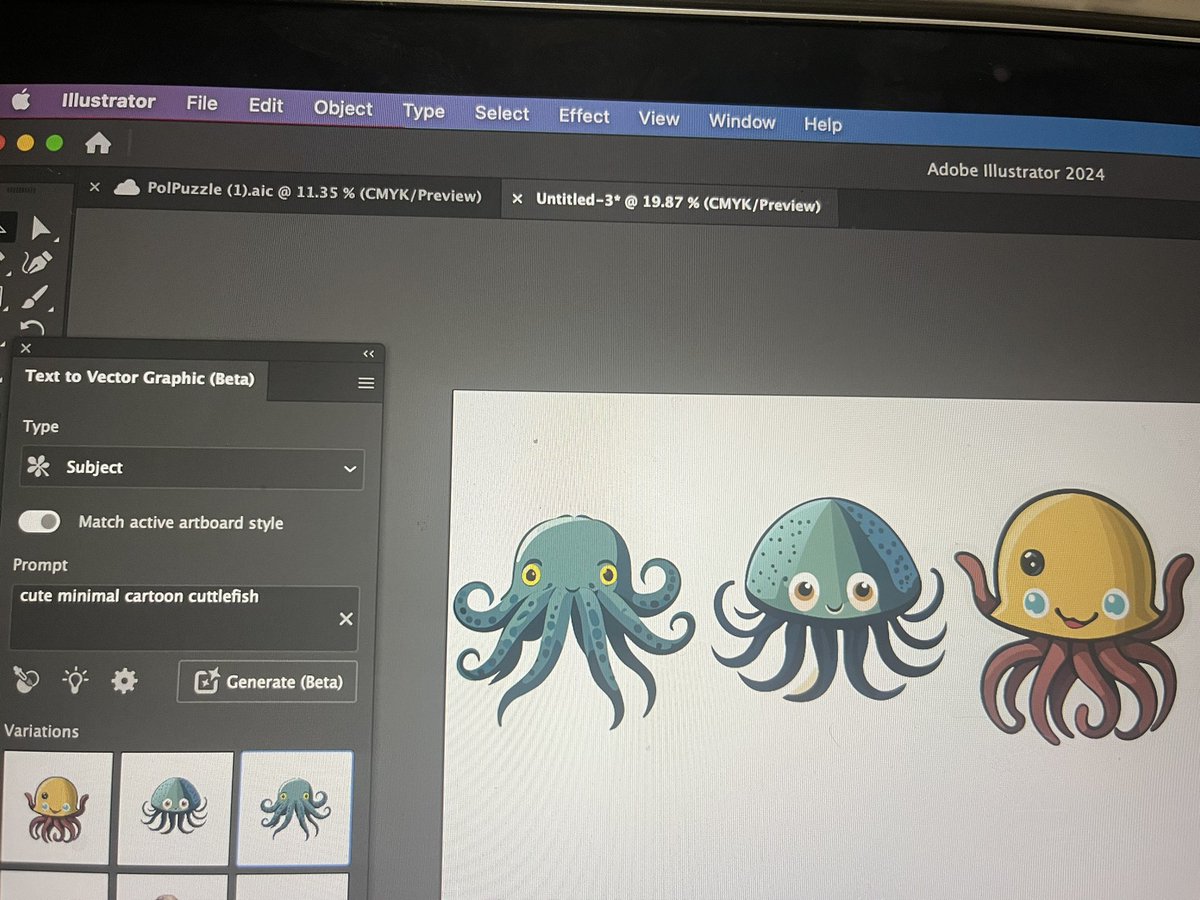This screenshot has width=1200, height=900.
Task: Select the teal octopus variation thumbnail
Action: (x=295, y=808)
